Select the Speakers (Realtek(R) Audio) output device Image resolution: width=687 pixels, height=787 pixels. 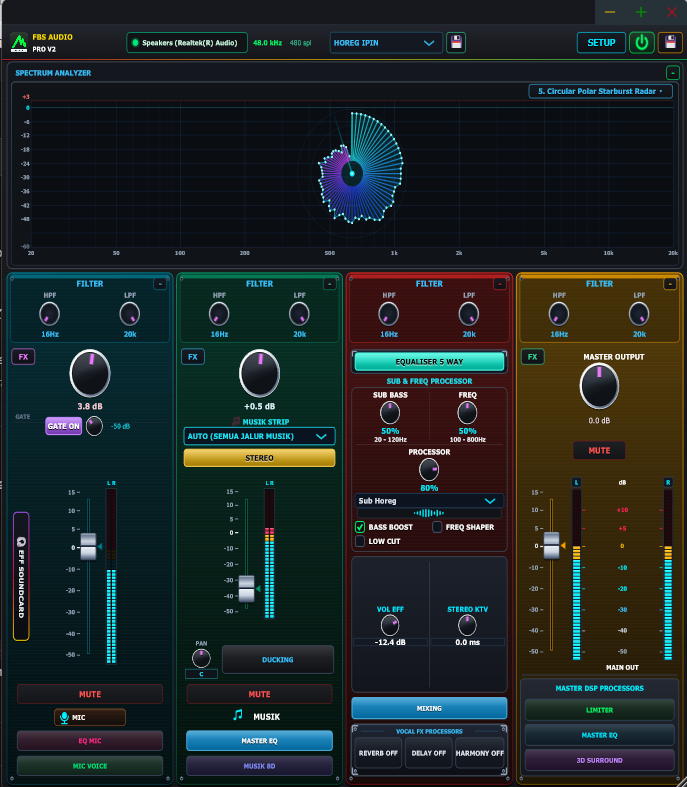coord(187,43)
